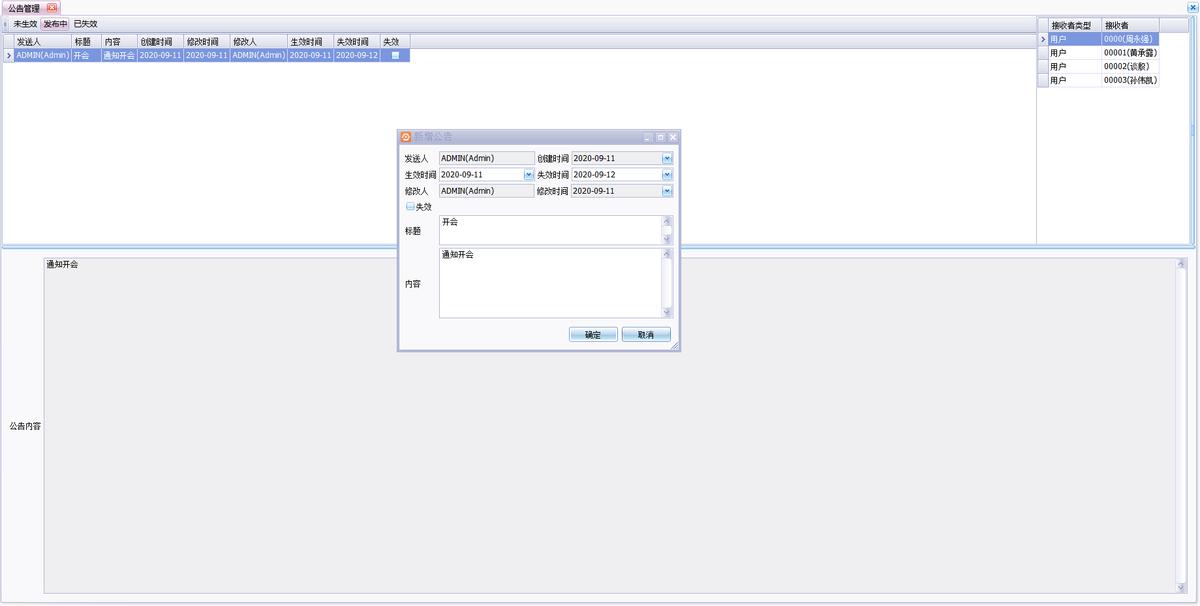Click scroll-down arrow of 标题 field

pyautogui.click(x=668, y=240)
